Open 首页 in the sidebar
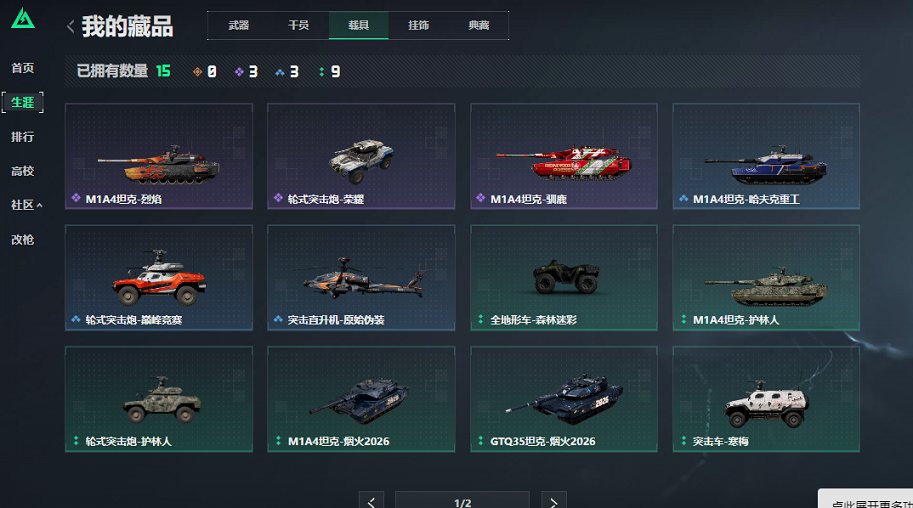This screenshot has width=913, height=508. tap(23, 68)
